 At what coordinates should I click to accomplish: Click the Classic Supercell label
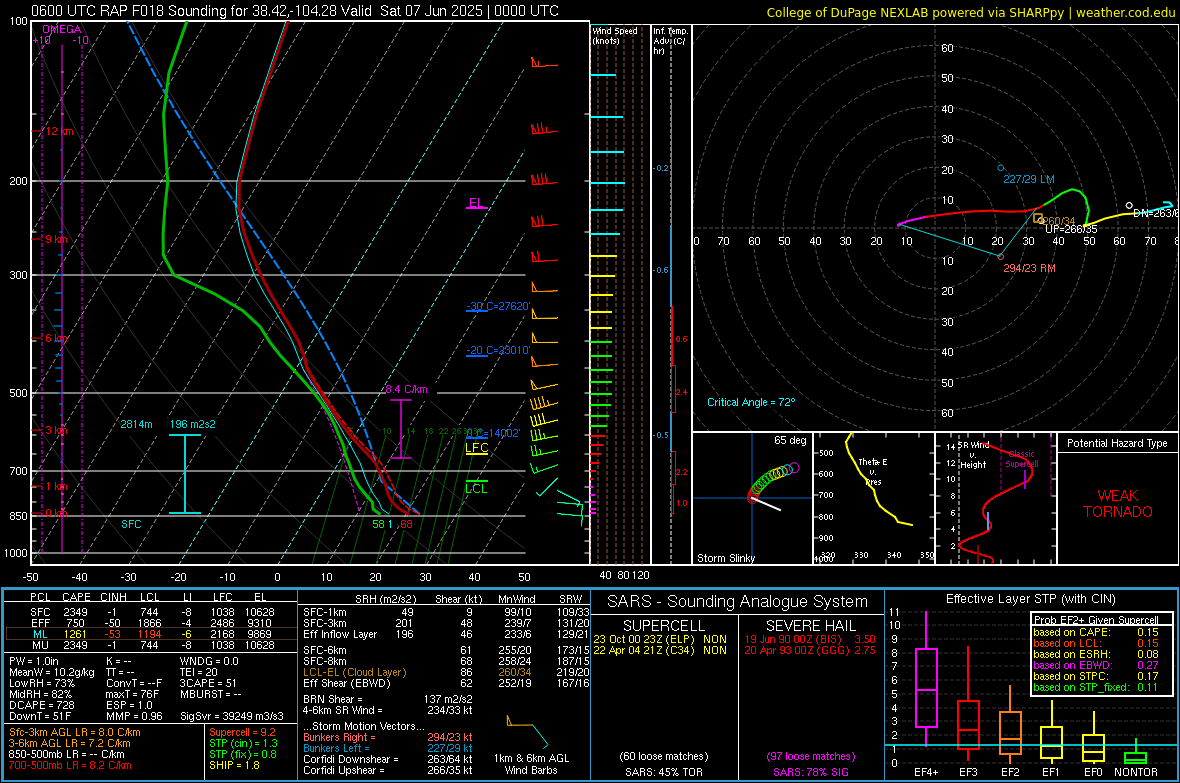pos(1021,459)
